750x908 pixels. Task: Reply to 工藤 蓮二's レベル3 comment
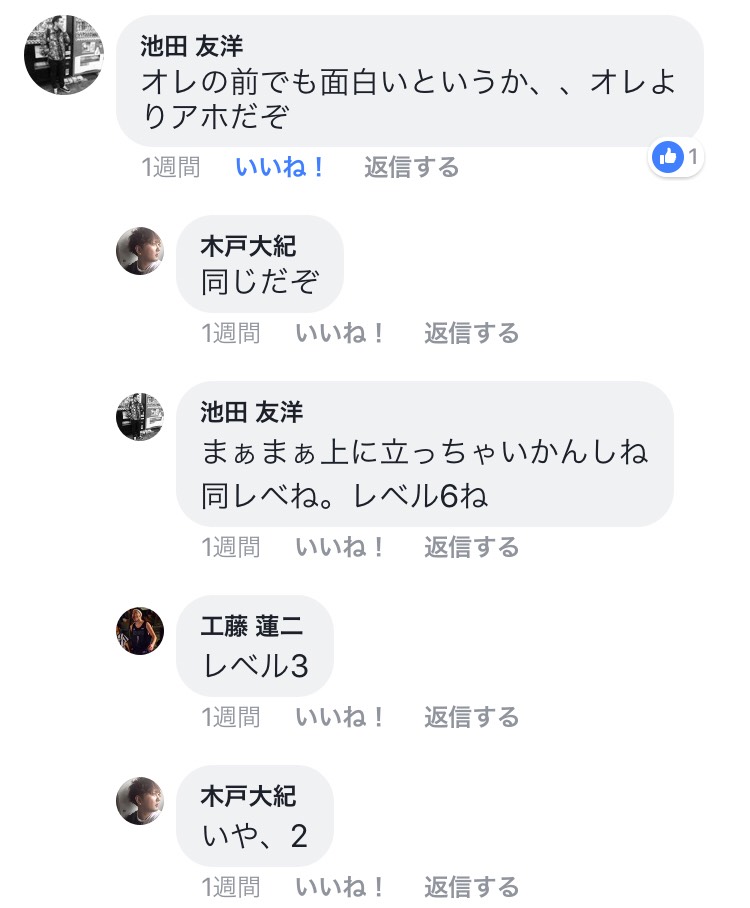pos(471,717)
